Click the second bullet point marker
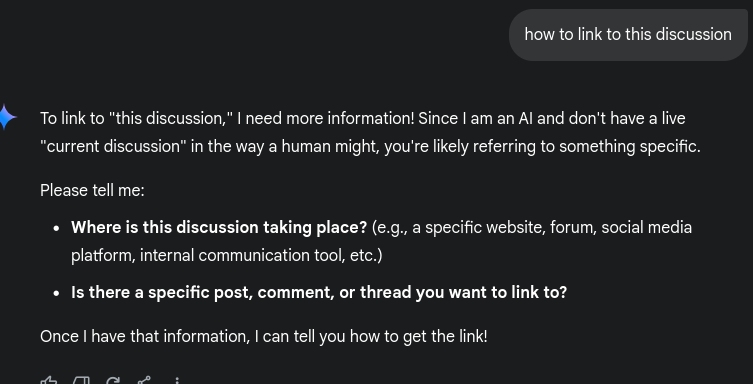 [x=57, y=293]
